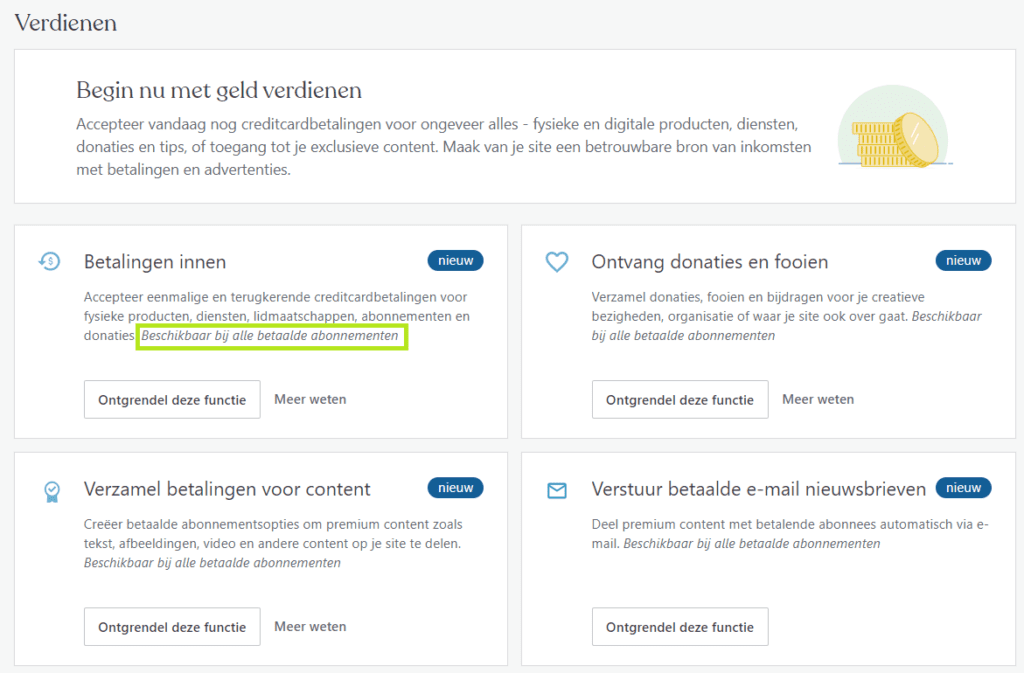Click nieuw badge on Ontvang donaties en fooien
The width and height of the screenshot is (1024, 673).
[x=964, y=260]
